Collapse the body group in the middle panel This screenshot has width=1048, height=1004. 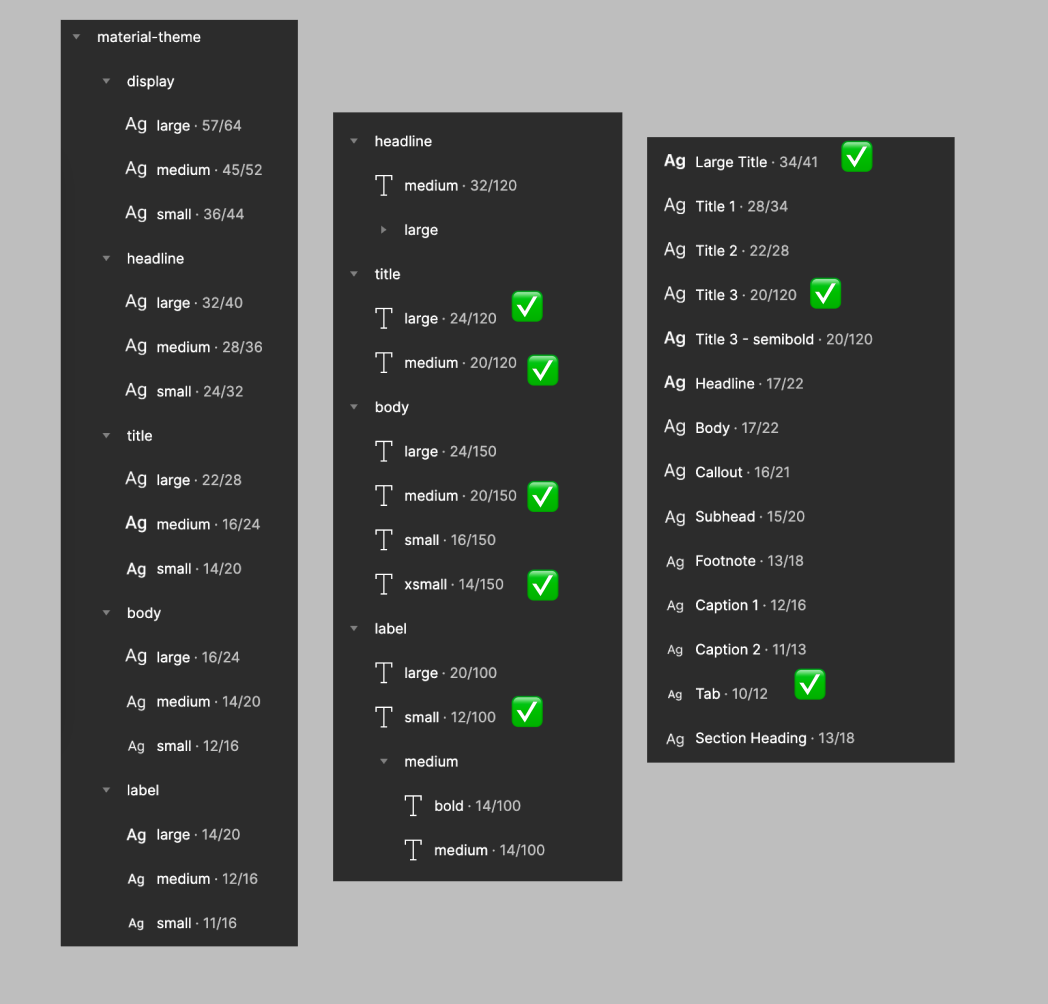pos(354,407)
